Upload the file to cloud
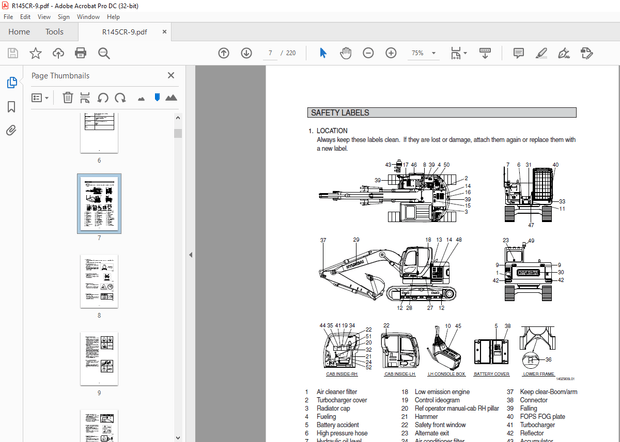Screen dimensions: 620x442 tap(58, 53)
